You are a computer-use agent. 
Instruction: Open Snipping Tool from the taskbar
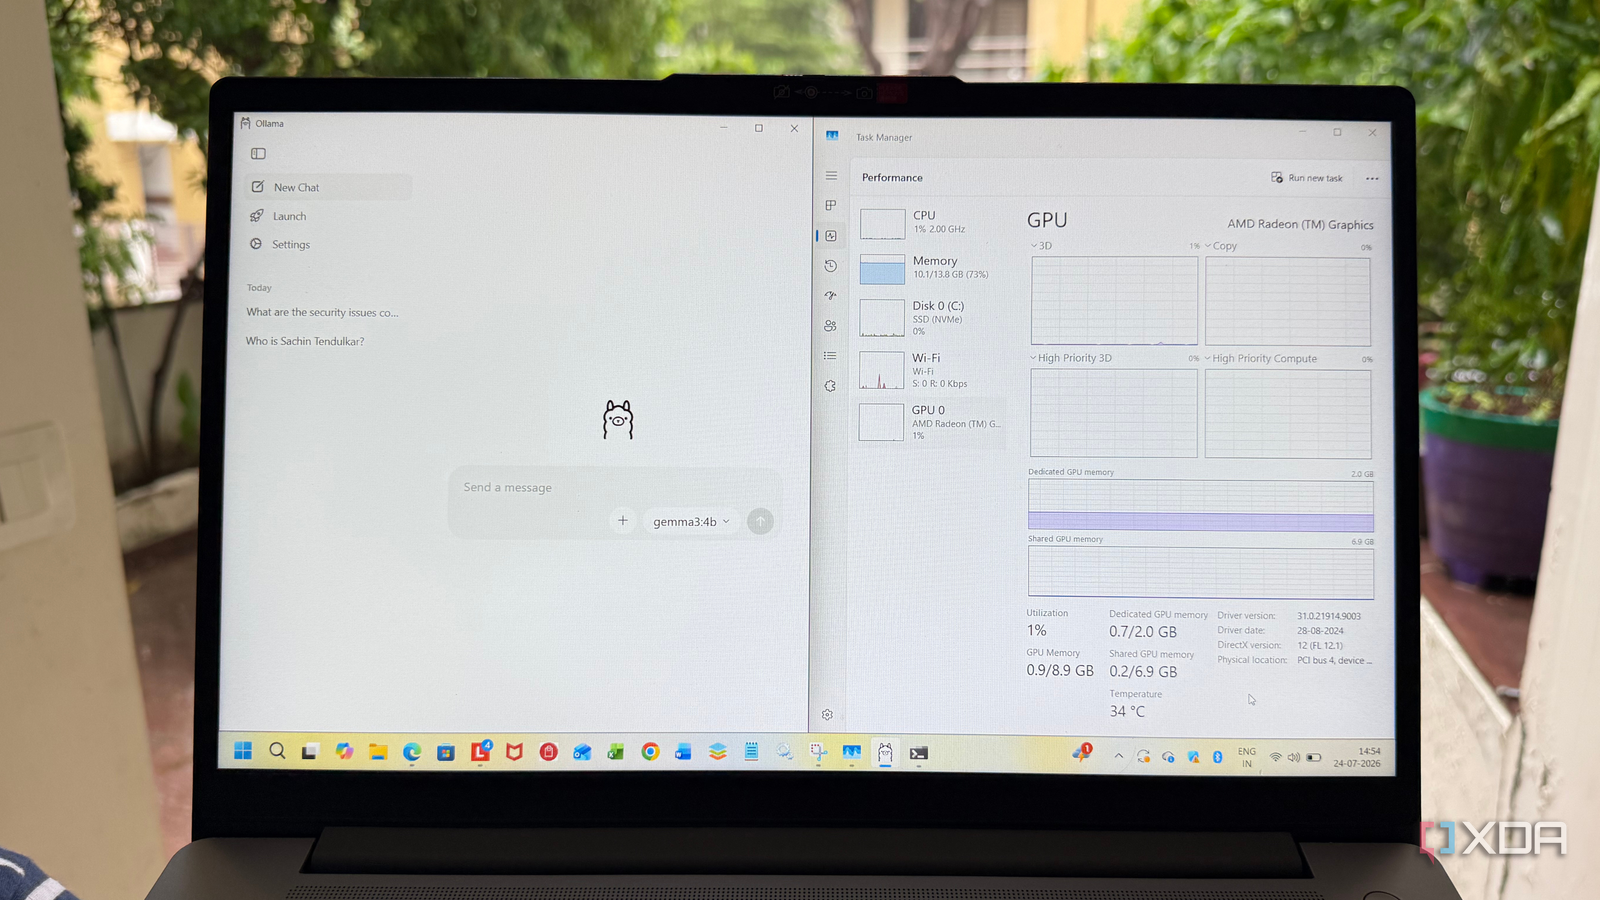[x=818, y=753]
